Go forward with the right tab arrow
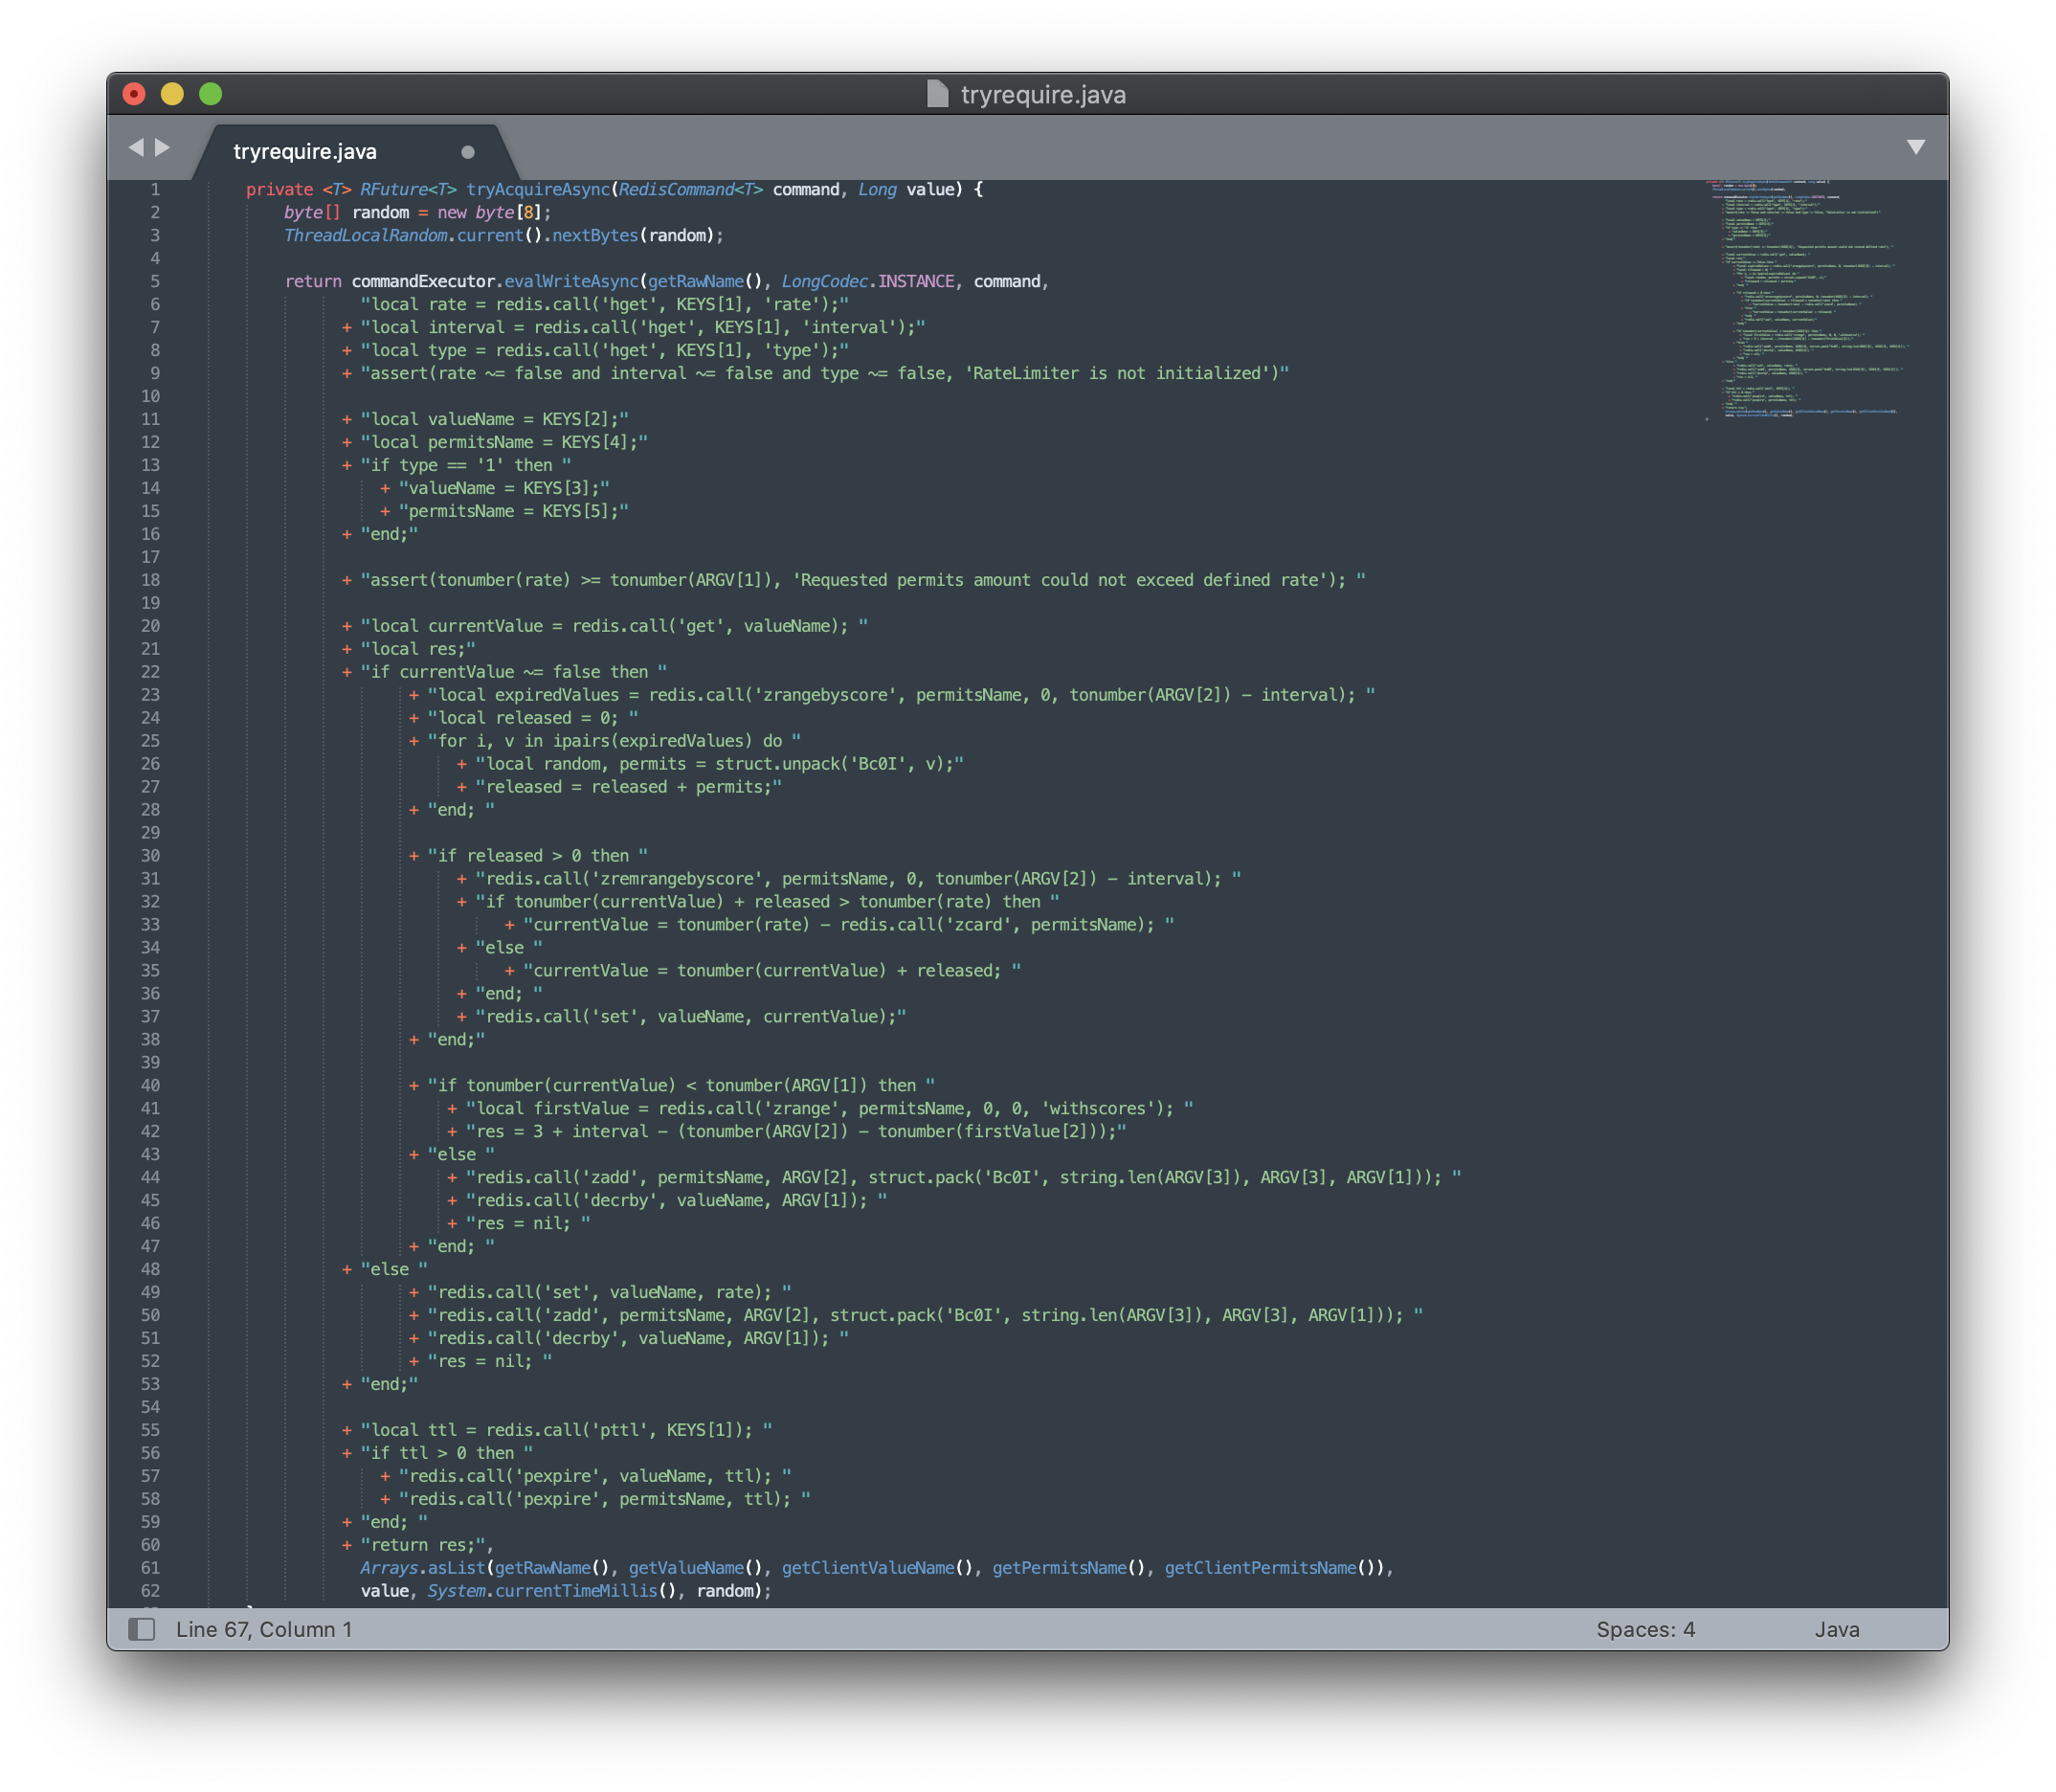Image resolution: width=2056 pixels, height=1792 pixels. click(162, 148)
